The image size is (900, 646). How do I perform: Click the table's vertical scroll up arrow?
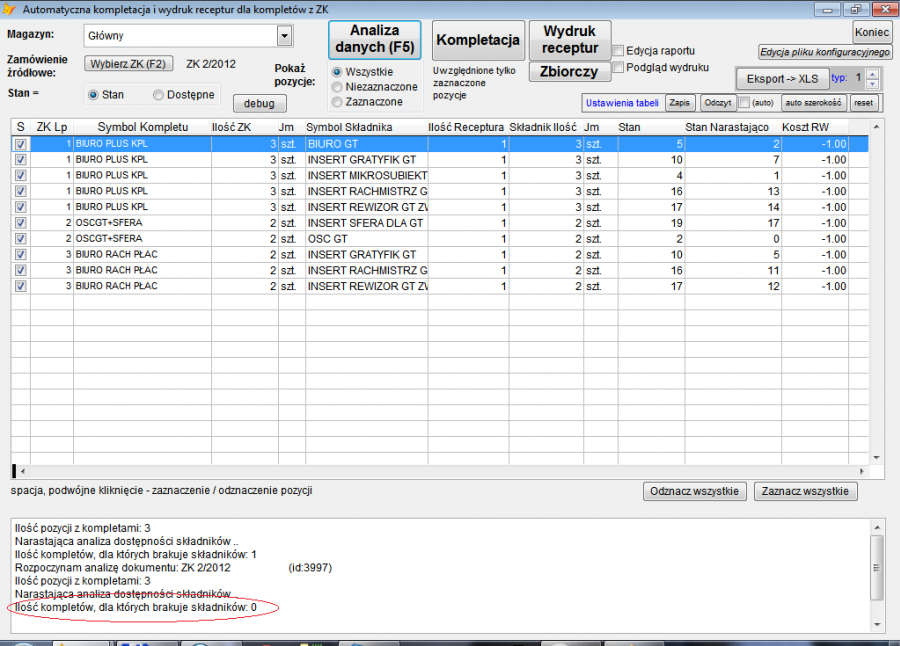(x=876, y=126)
